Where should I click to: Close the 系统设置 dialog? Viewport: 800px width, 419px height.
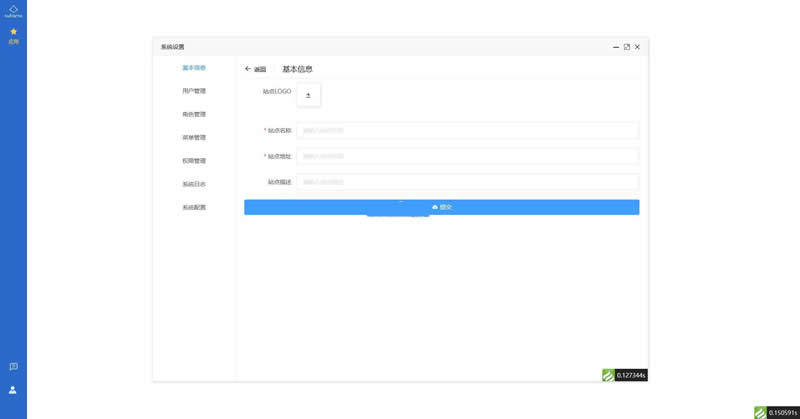(x=637, y=47)
